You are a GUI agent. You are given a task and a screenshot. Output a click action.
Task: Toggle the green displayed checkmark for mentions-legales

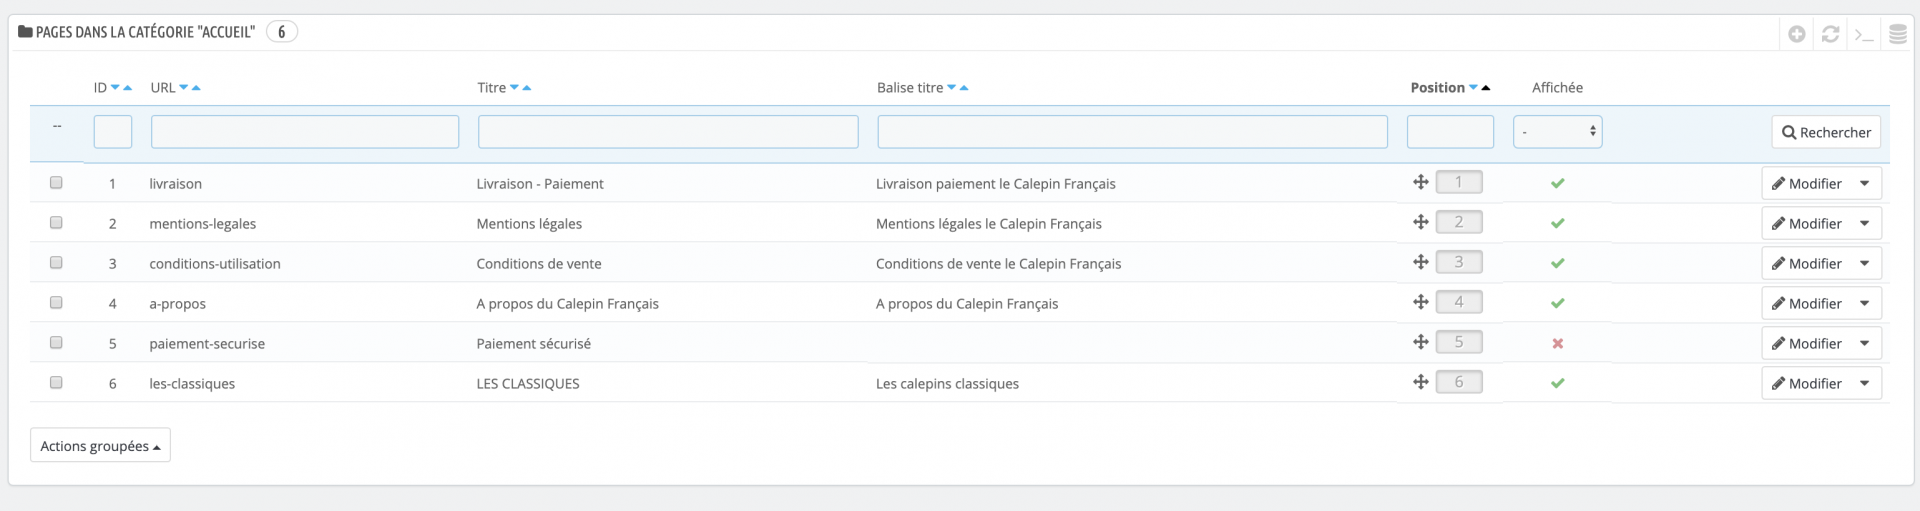pos(1557,223)
